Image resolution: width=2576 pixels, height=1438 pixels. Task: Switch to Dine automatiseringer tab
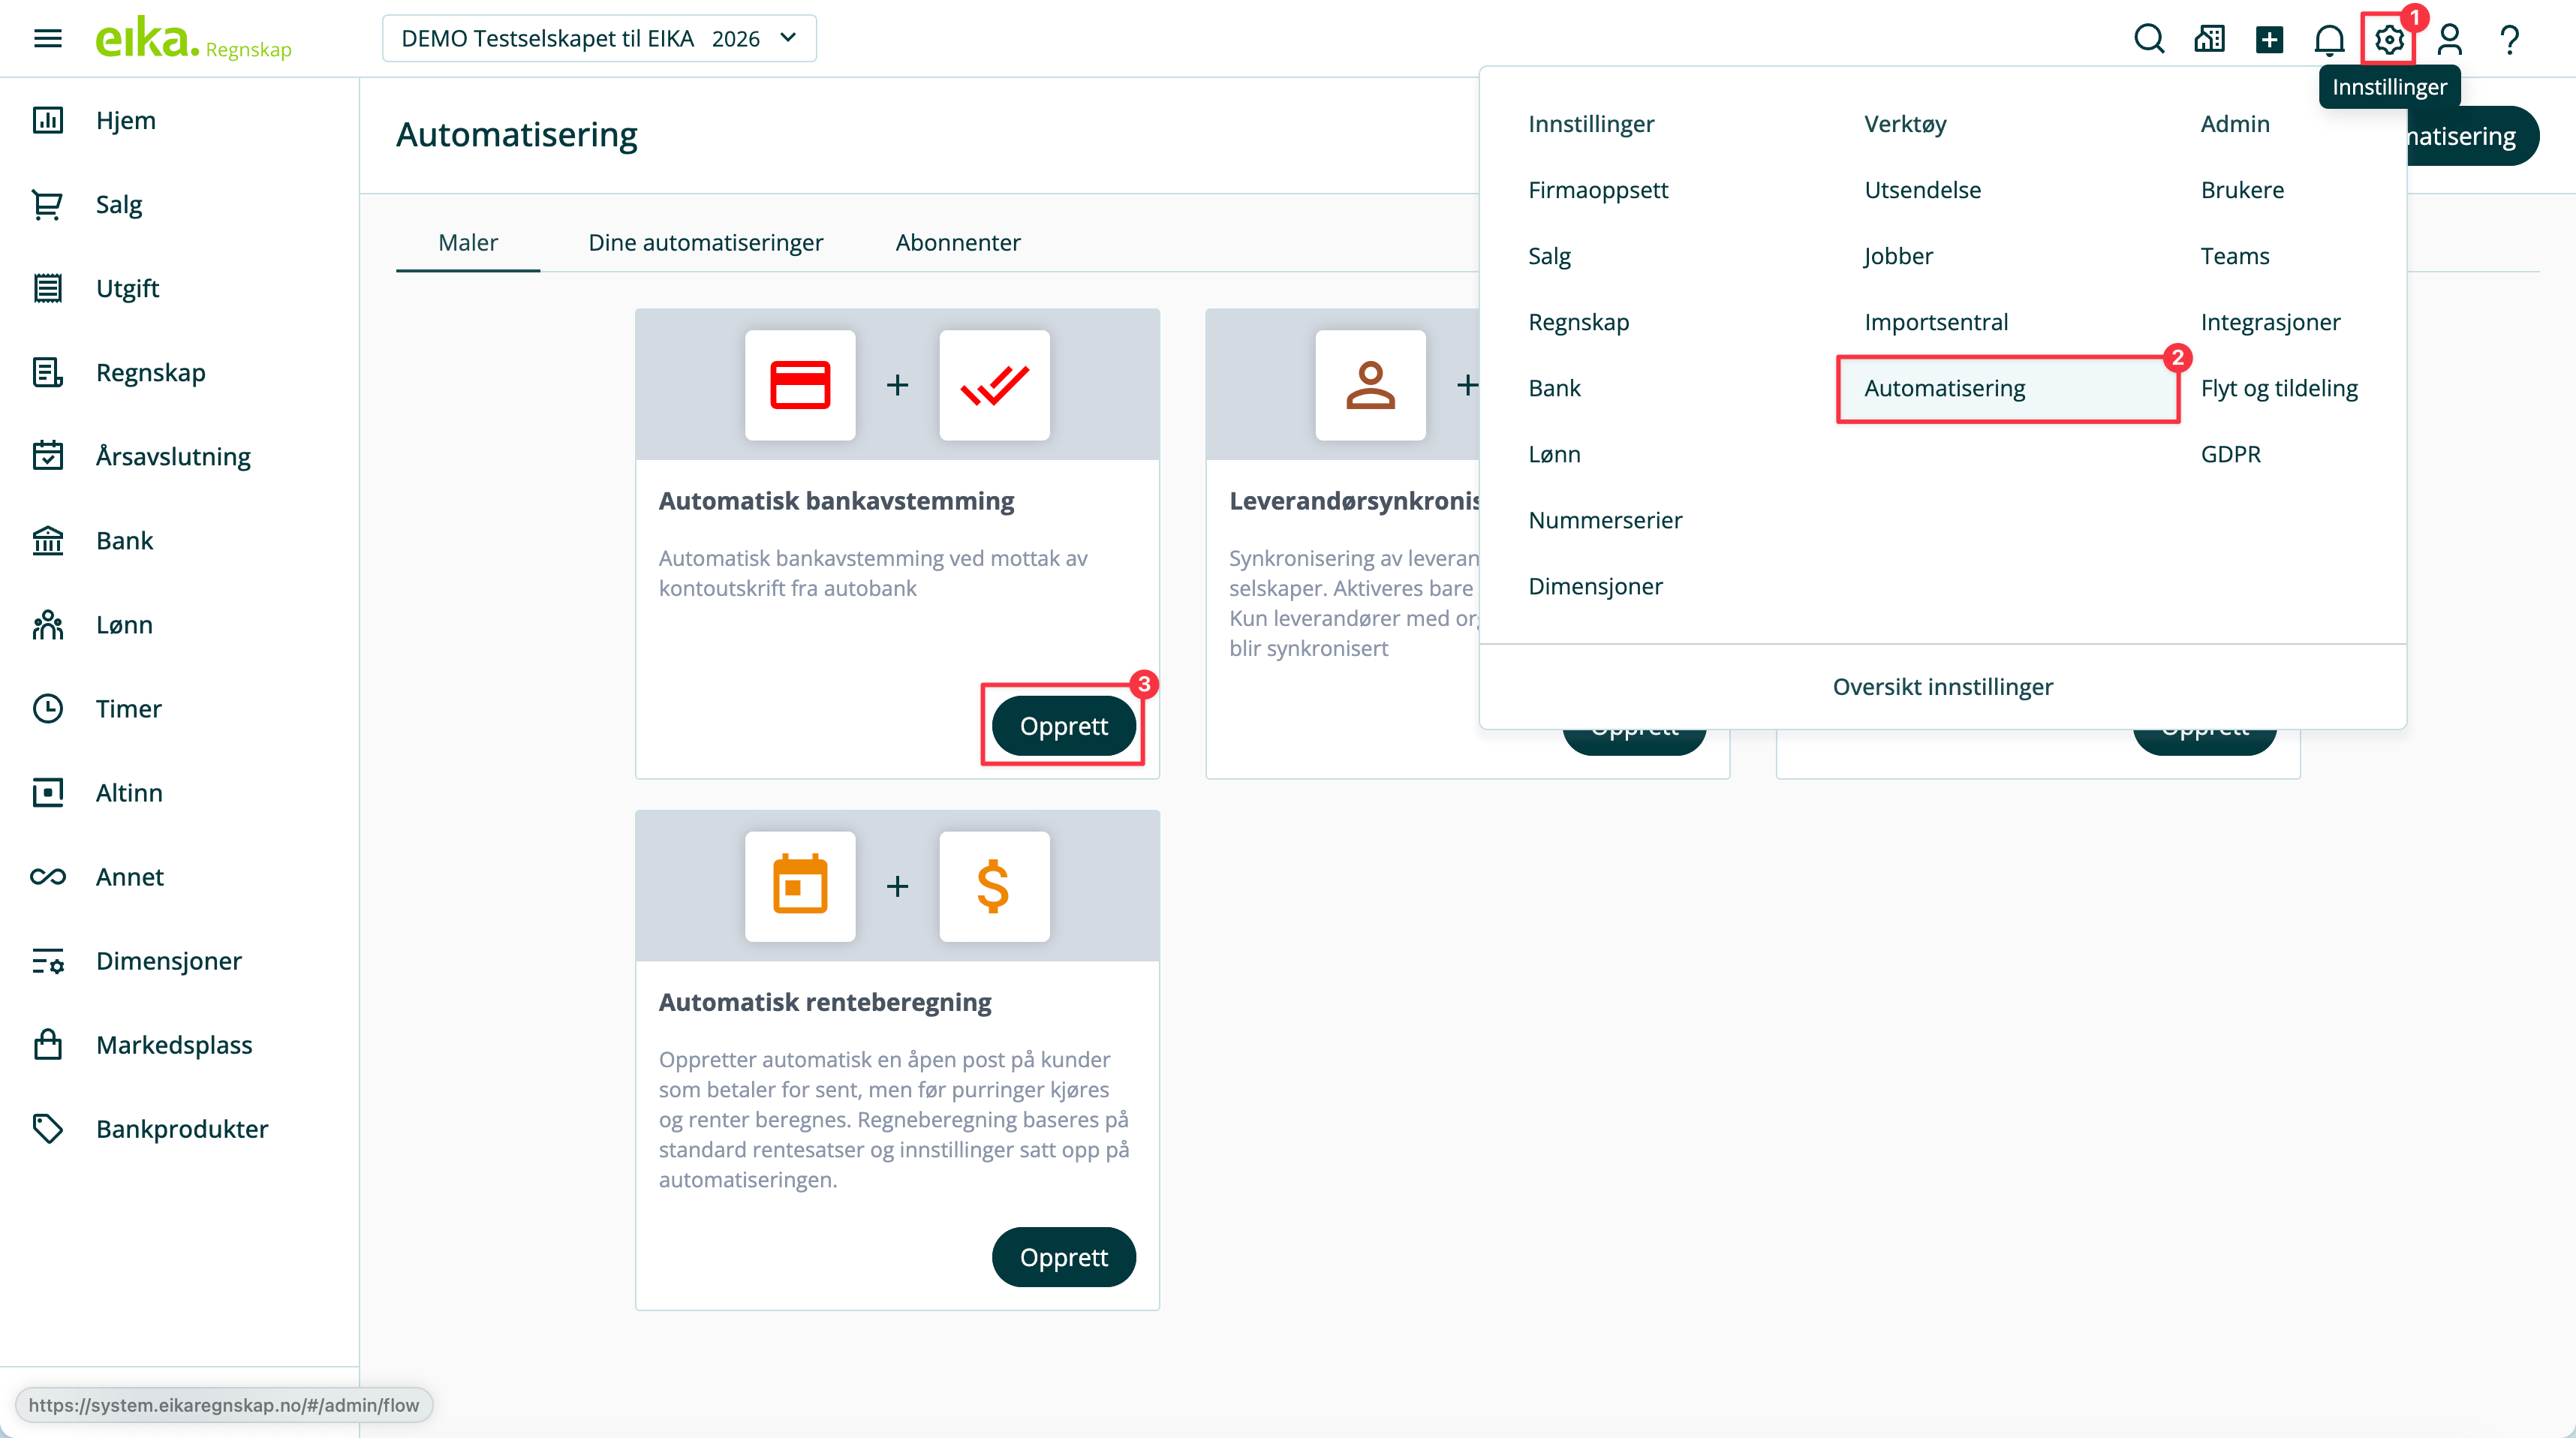(x=705, y=242)
